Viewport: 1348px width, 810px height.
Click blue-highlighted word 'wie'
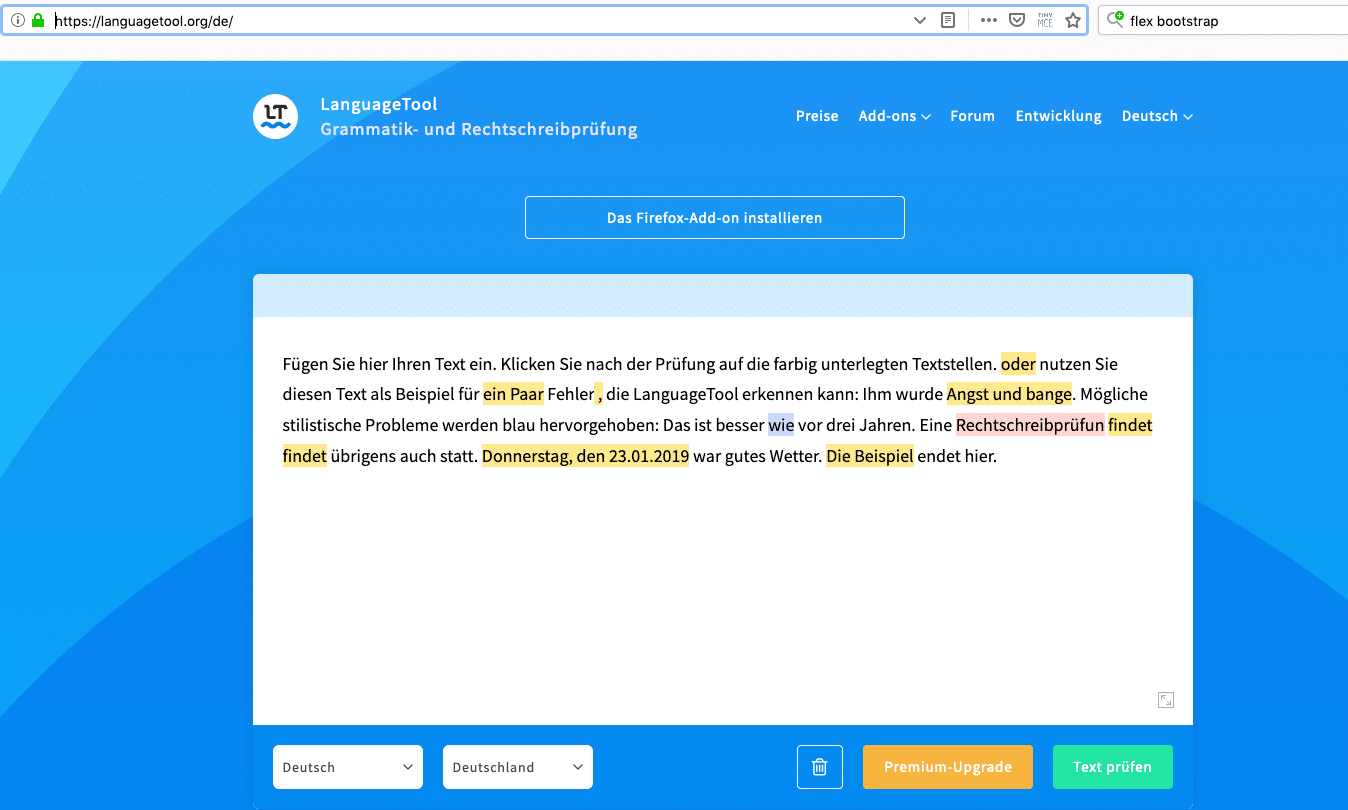point(781,425)
